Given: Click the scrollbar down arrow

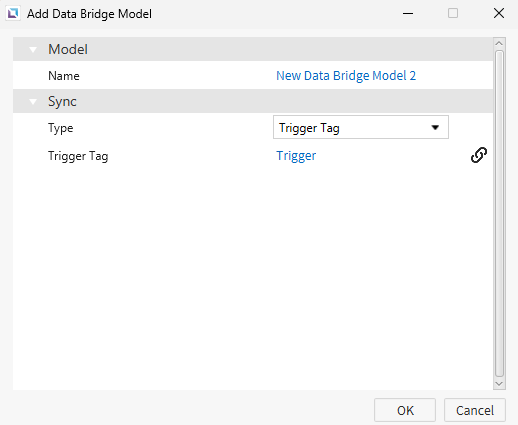Looking at the screenshot, I should [x=499, y=383].
